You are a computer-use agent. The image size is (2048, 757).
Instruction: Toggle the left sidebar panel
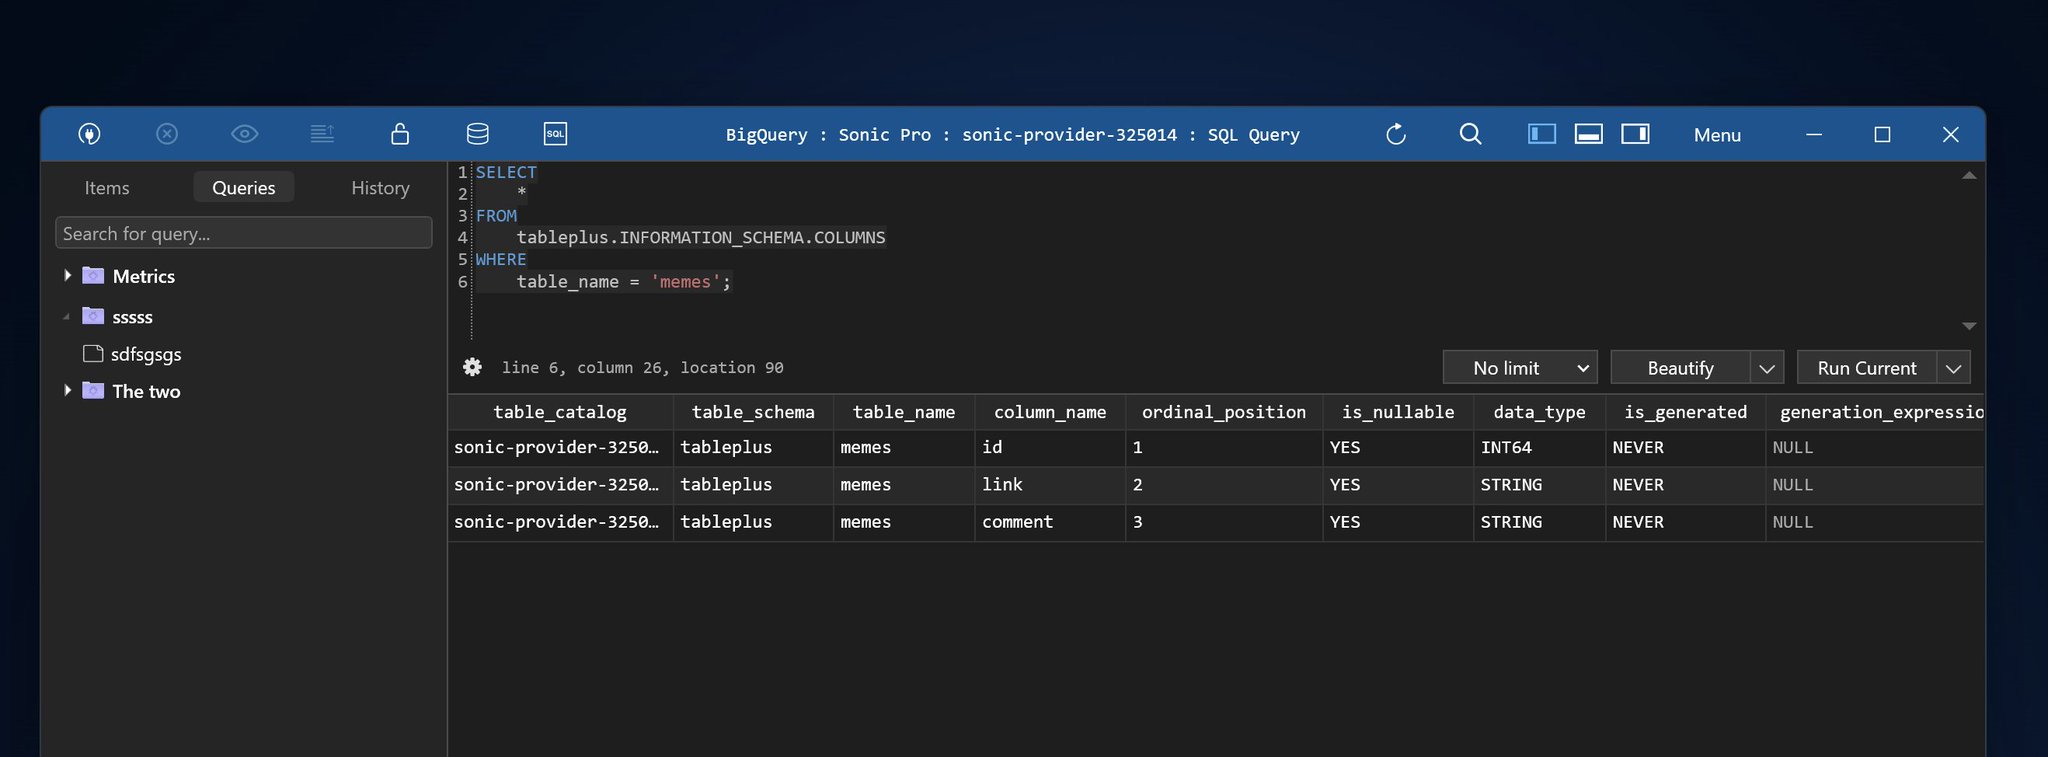[1542, 134]
